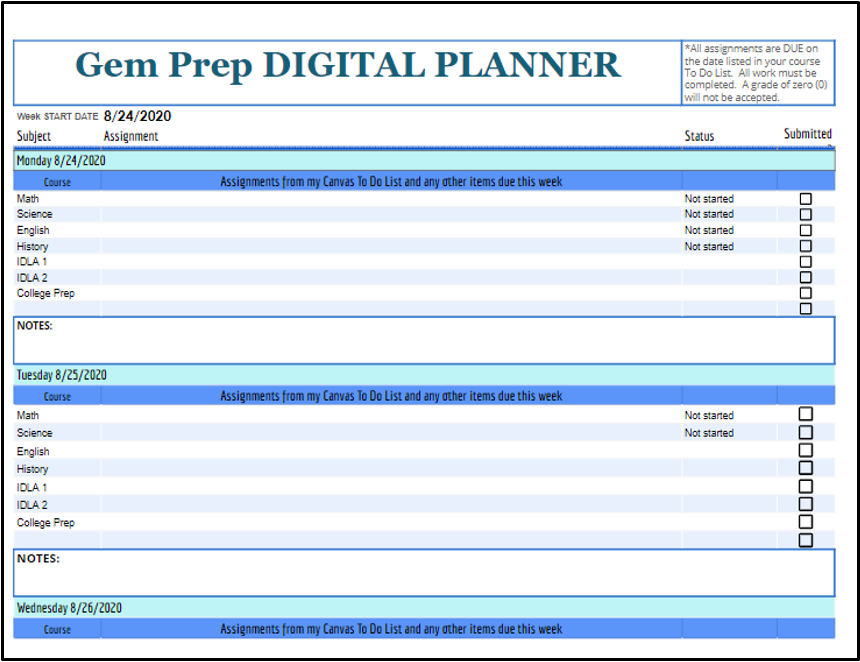Check the Submitted box for Monday Science
The width and height of the screenshot is (860, 662).
(805, 214)
